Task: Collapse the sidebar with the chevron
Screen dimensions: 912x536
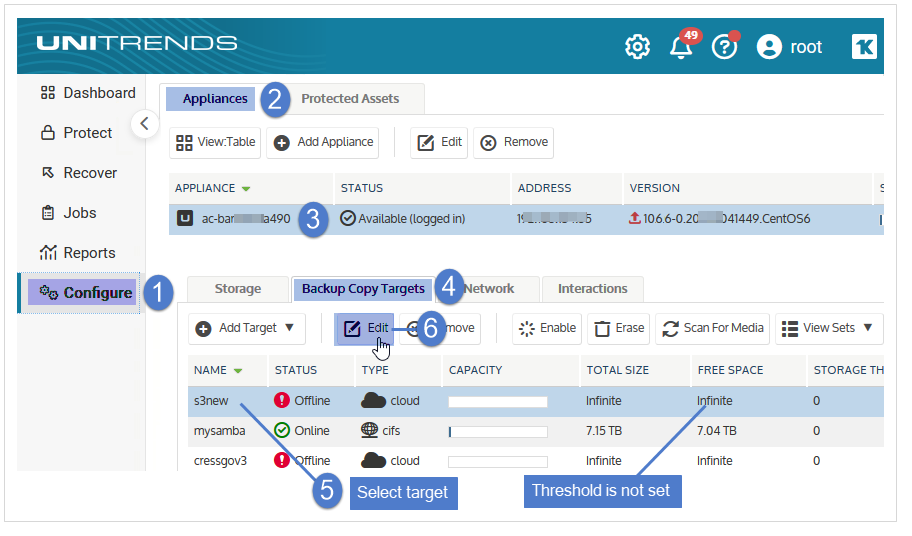Action: click(146, 125)
